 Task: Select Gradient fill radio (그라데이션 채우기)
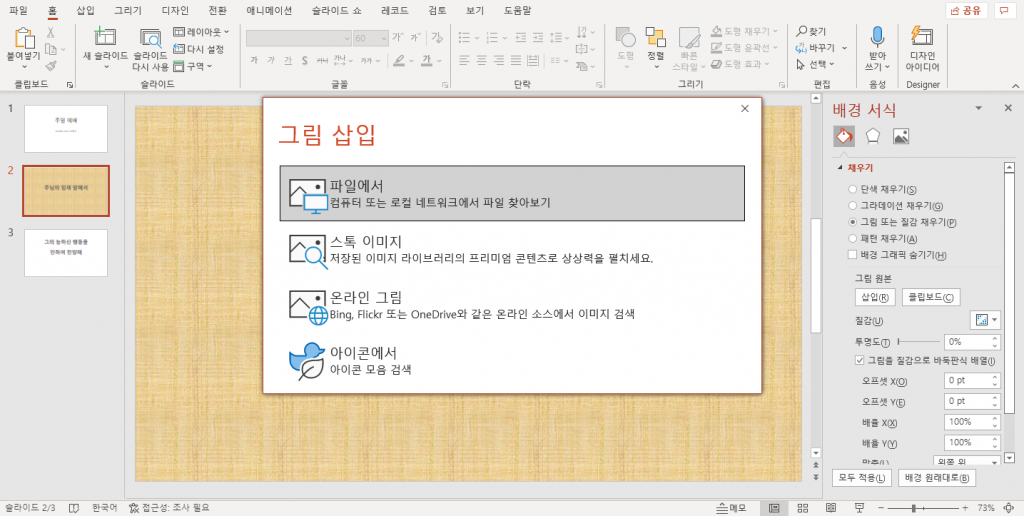(852, 206)
